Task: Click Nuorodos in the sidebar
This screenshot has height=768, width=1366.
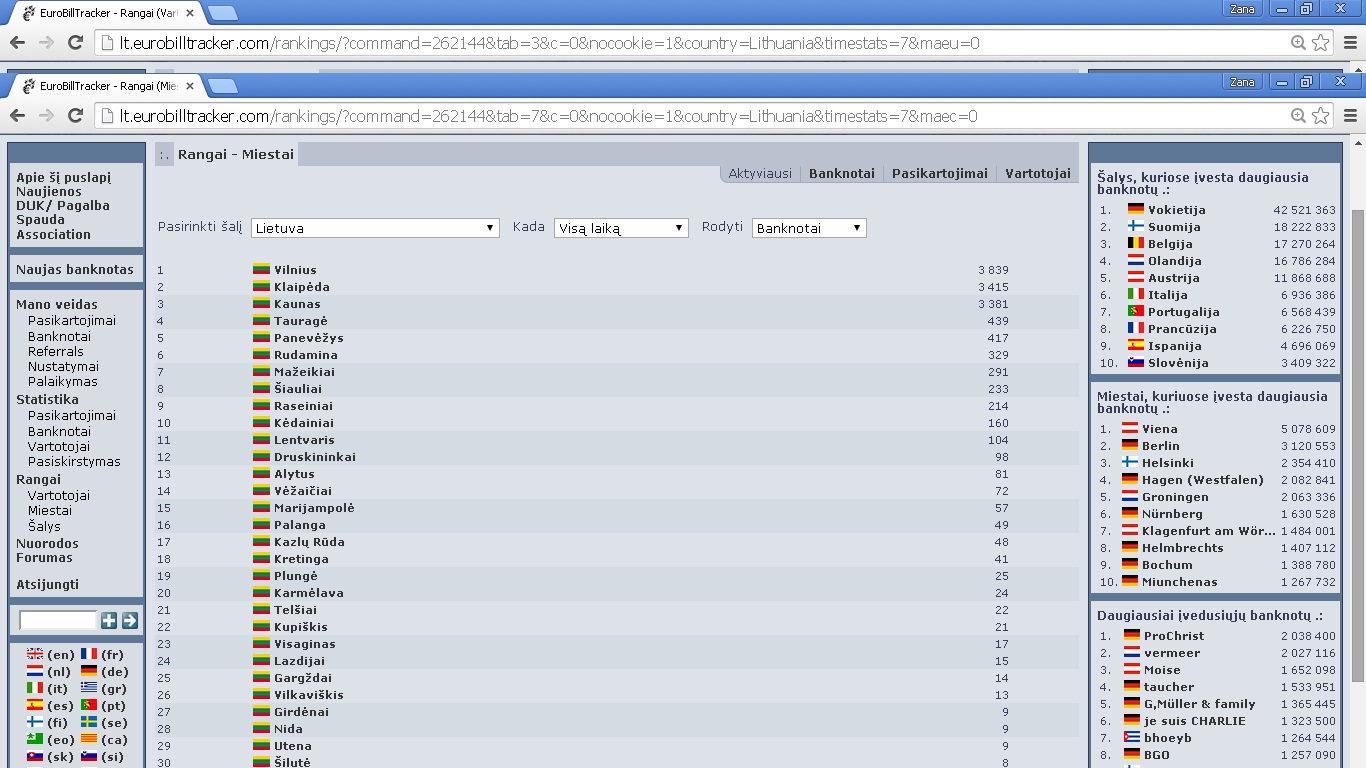Action: (47, 543)
